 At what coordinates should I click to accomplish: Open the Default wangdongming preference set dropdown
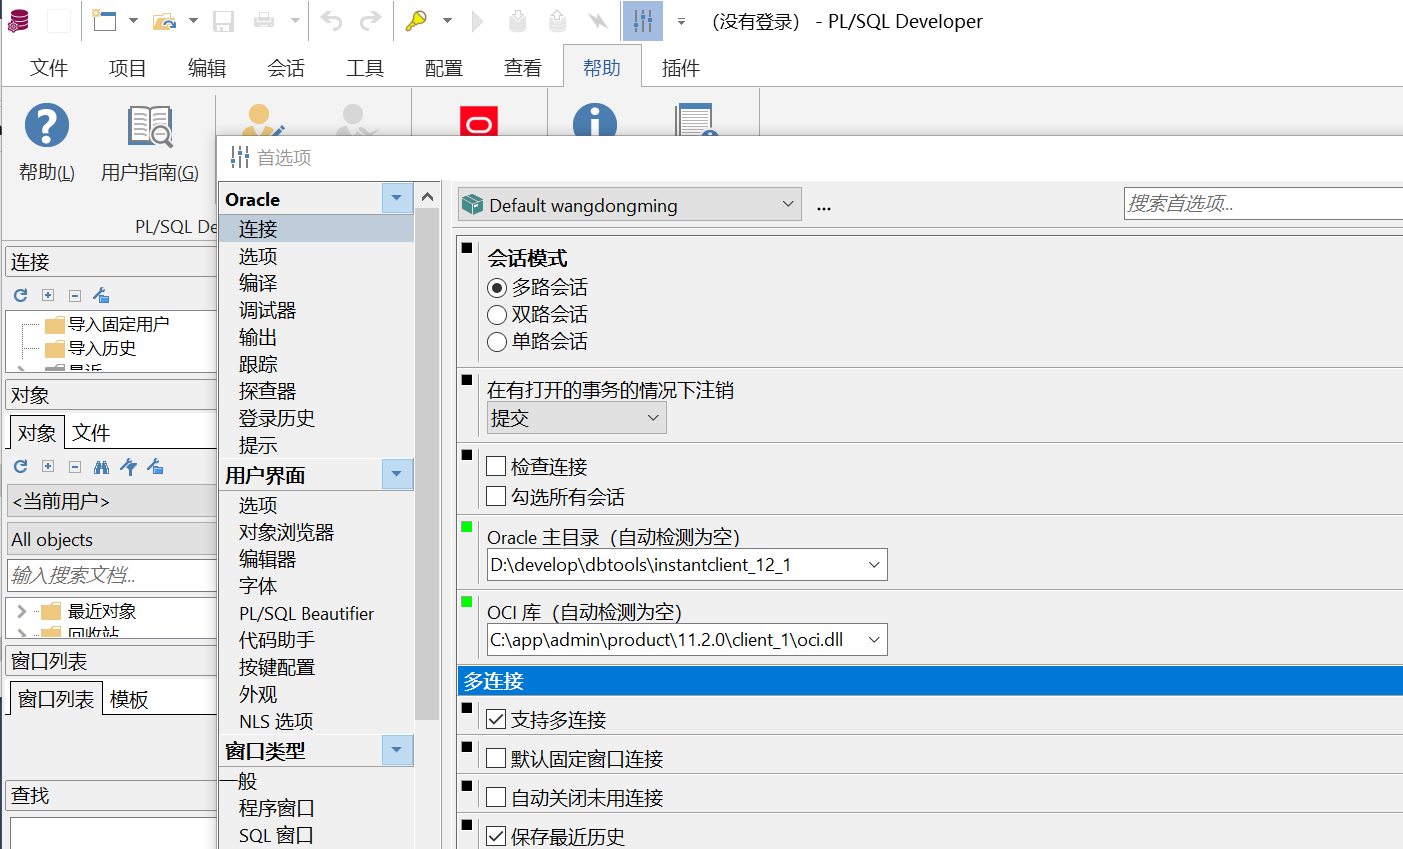pyautogui.click(x=629, y=205)
